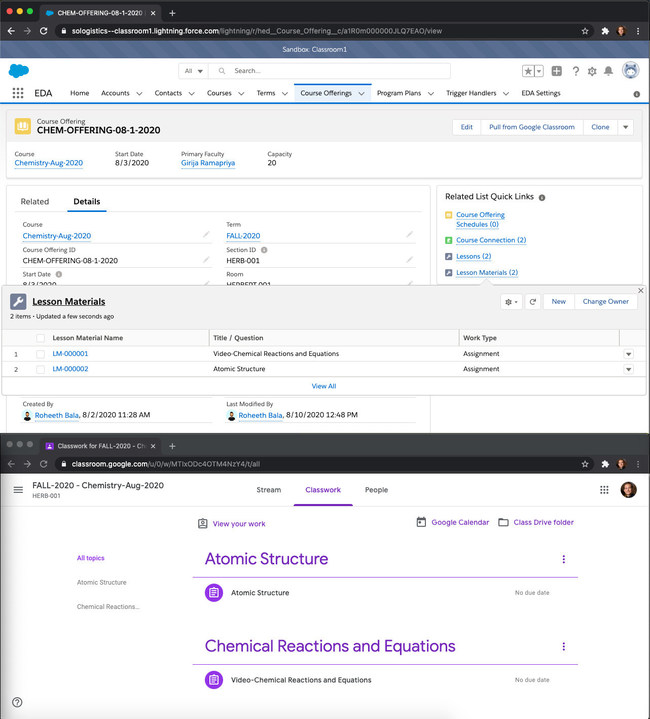Check the LM-000002 row checkbox
This screenshot has width=650, height=719.
[40, 369]
